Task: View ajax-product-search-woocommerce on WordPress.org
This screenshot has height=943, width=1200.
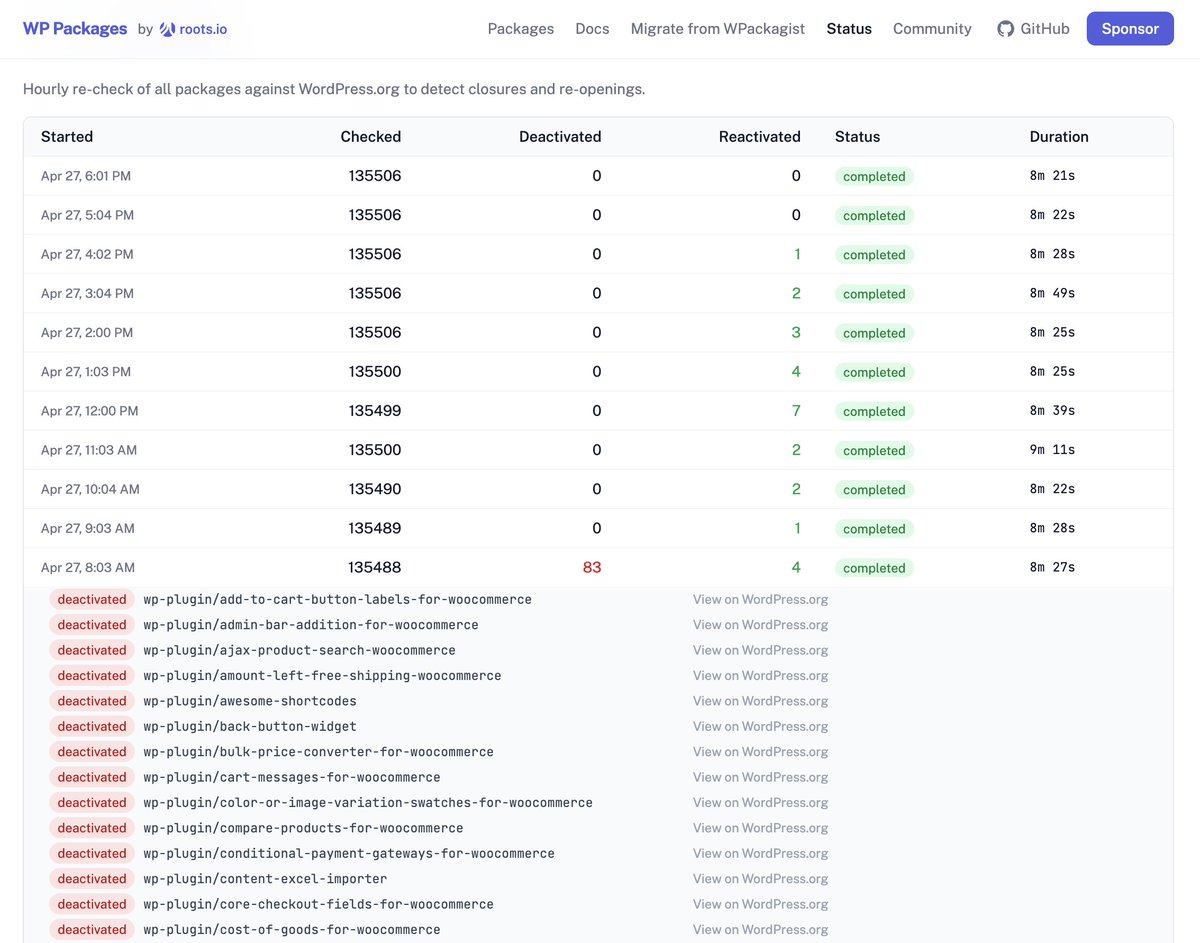Action: (x=760, y=650)
